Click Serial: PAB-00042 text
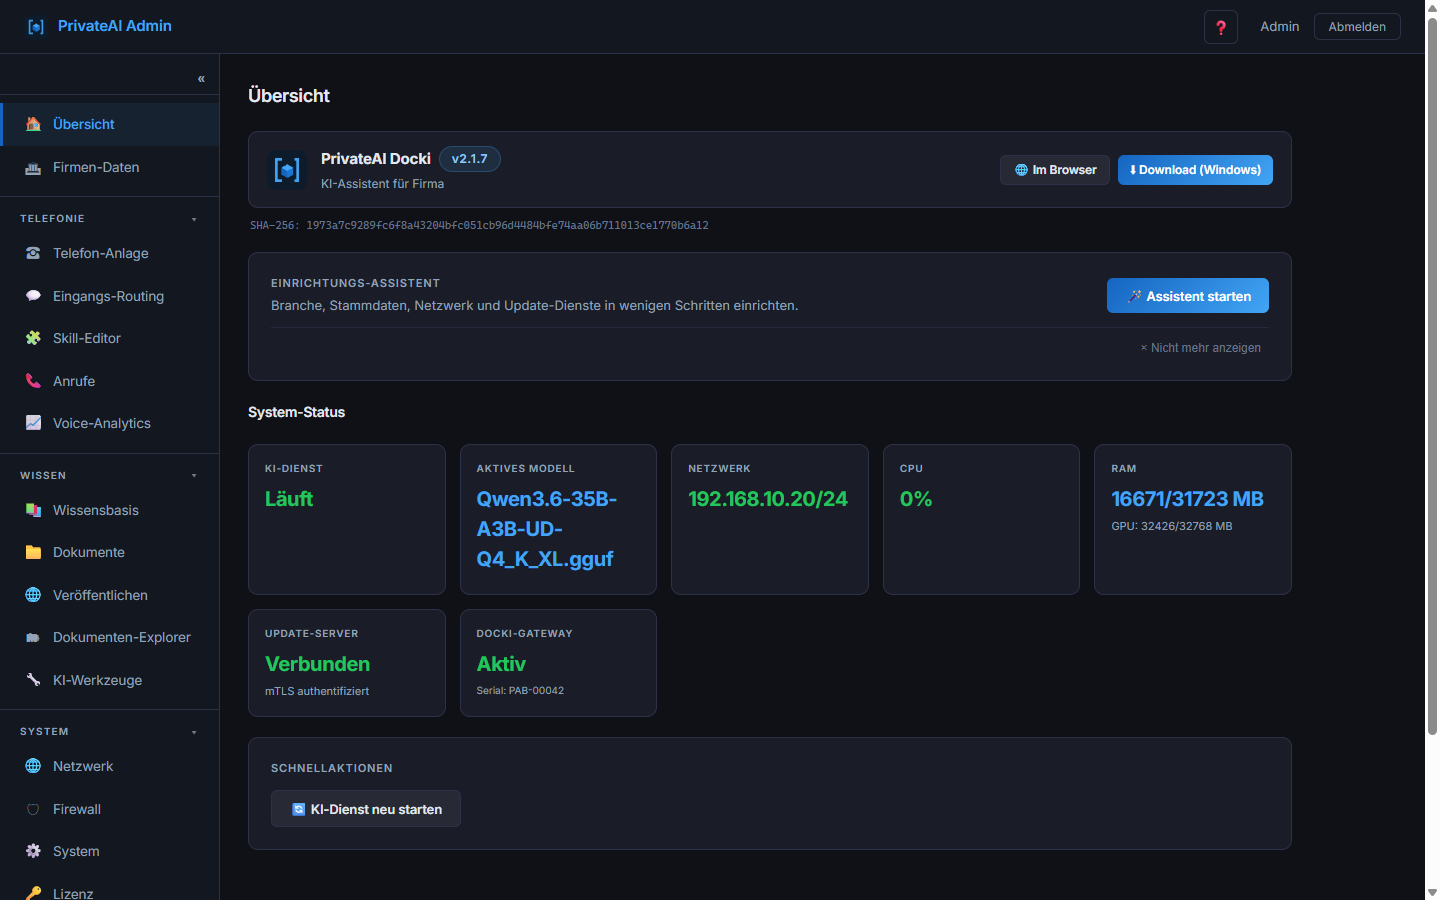The image size is (1440, 900). 520,691
